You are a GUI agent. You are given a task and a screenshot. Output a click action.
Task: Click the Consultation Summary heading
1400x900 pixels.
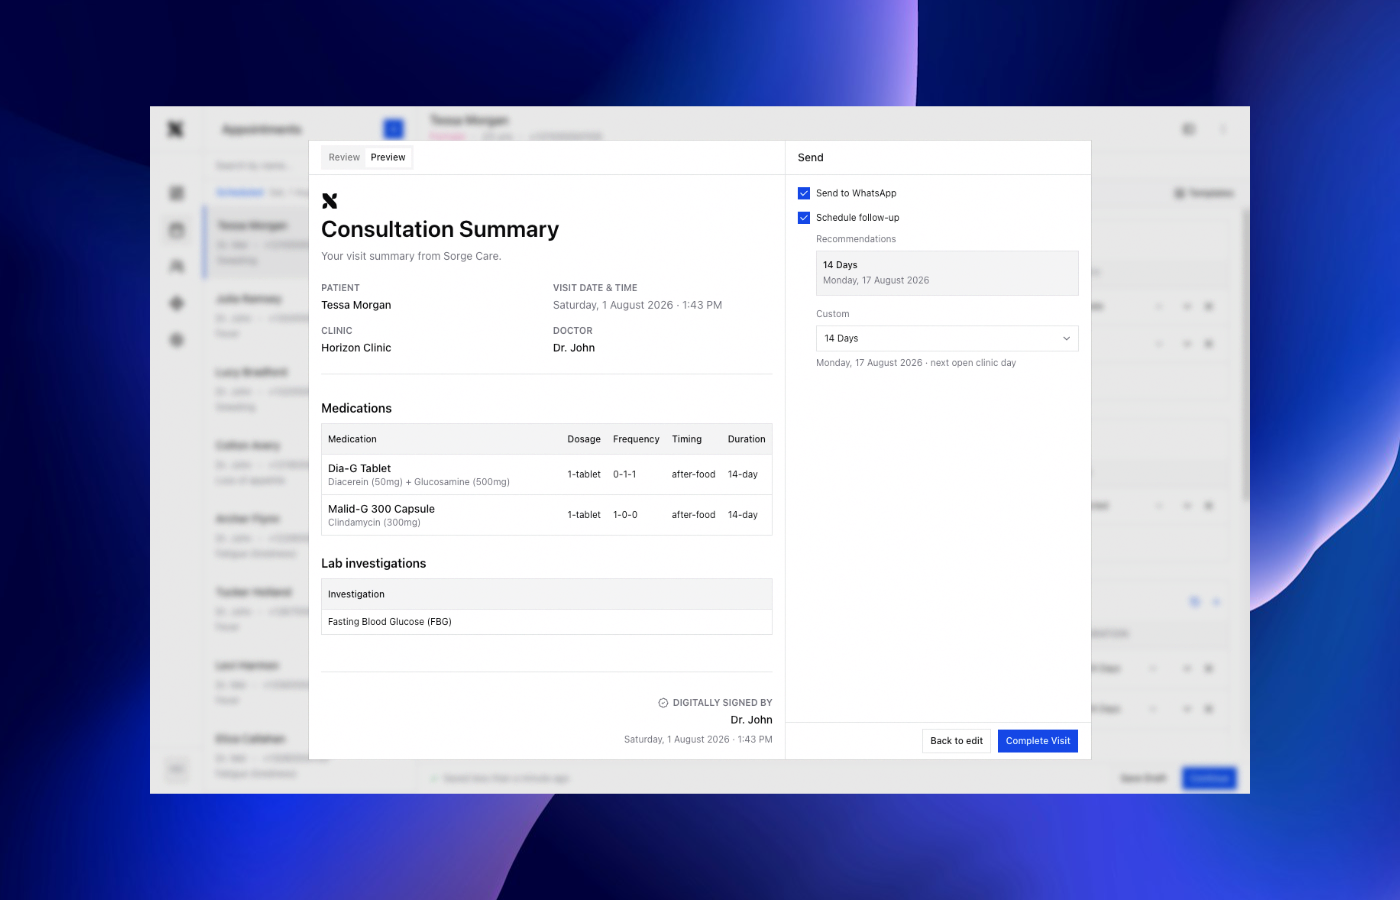click(440, 230)
